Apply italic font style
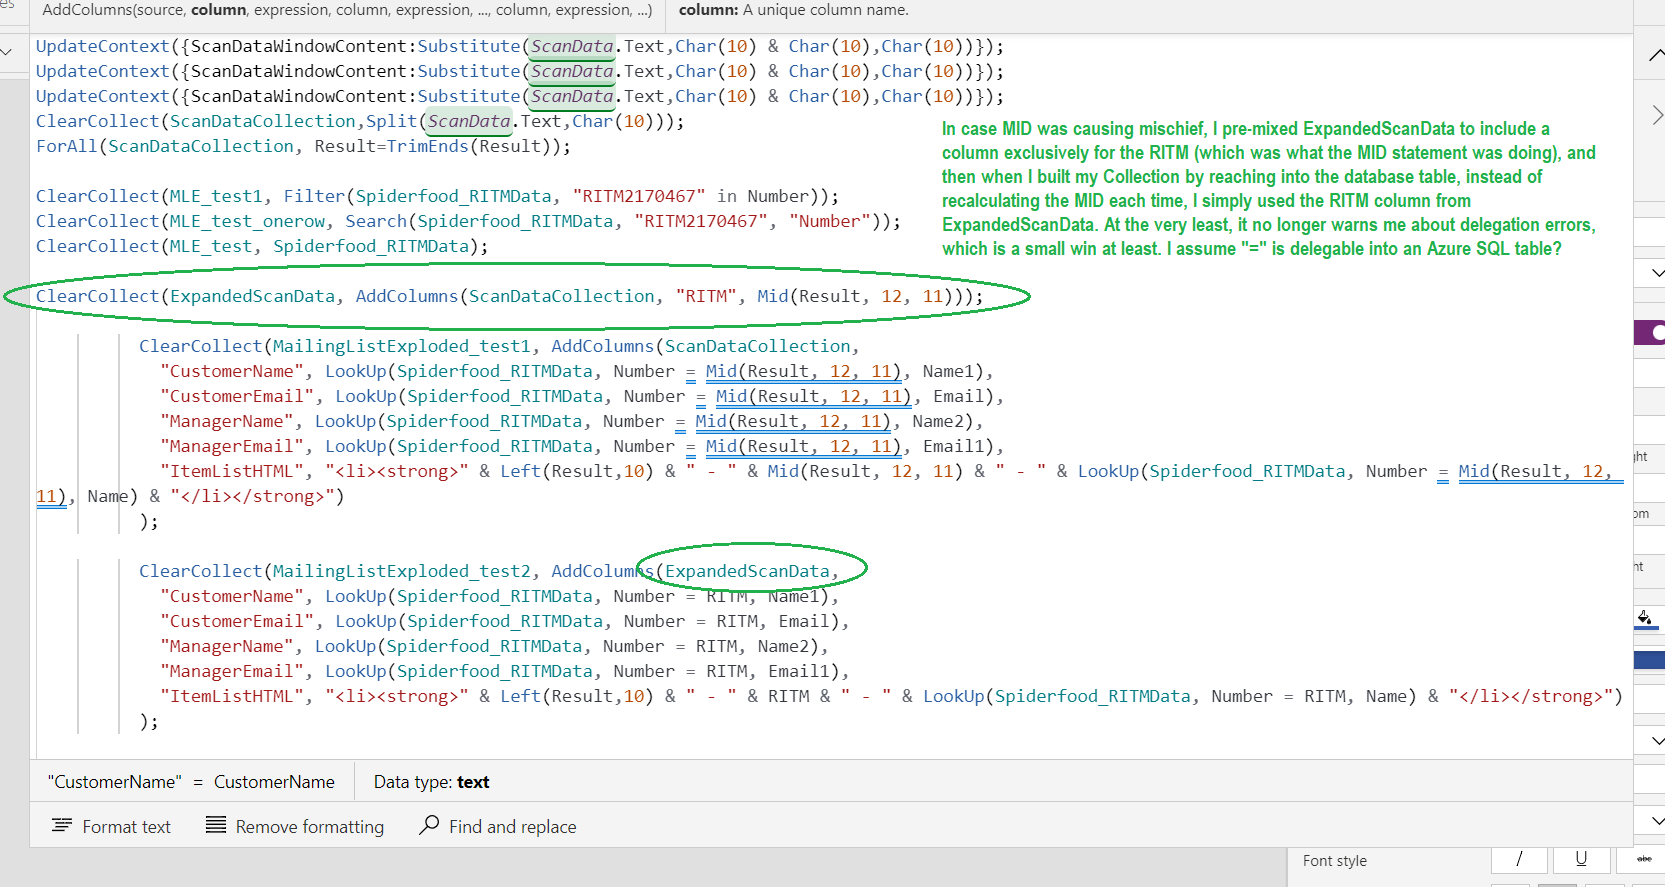1665x887 pixels. (1519, 859)
